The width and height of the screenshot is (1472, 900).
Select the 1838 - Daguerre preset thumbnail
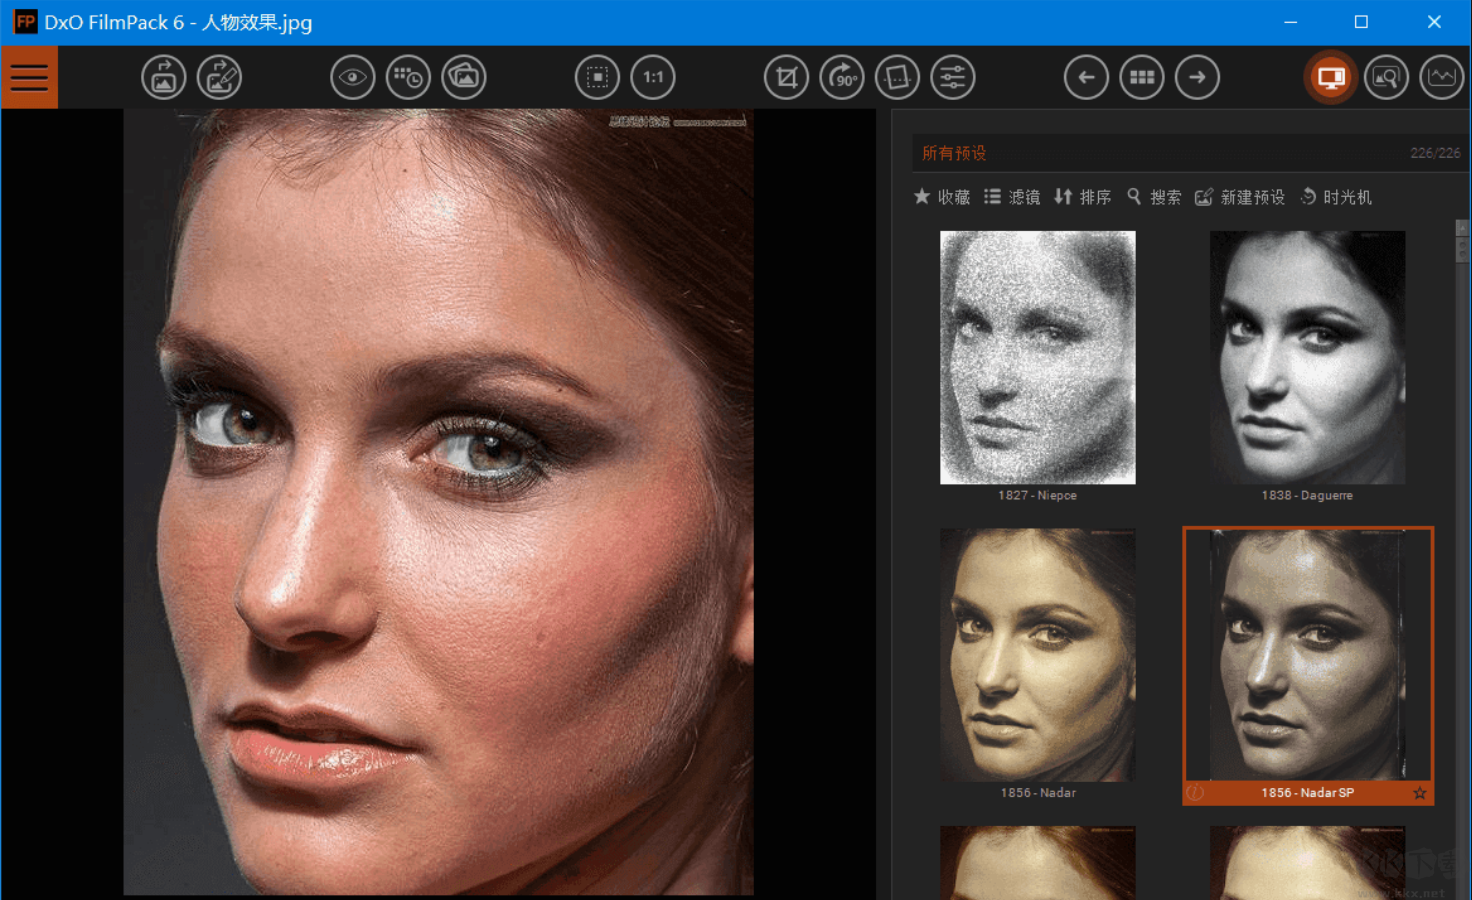[x=1308, y=358]
